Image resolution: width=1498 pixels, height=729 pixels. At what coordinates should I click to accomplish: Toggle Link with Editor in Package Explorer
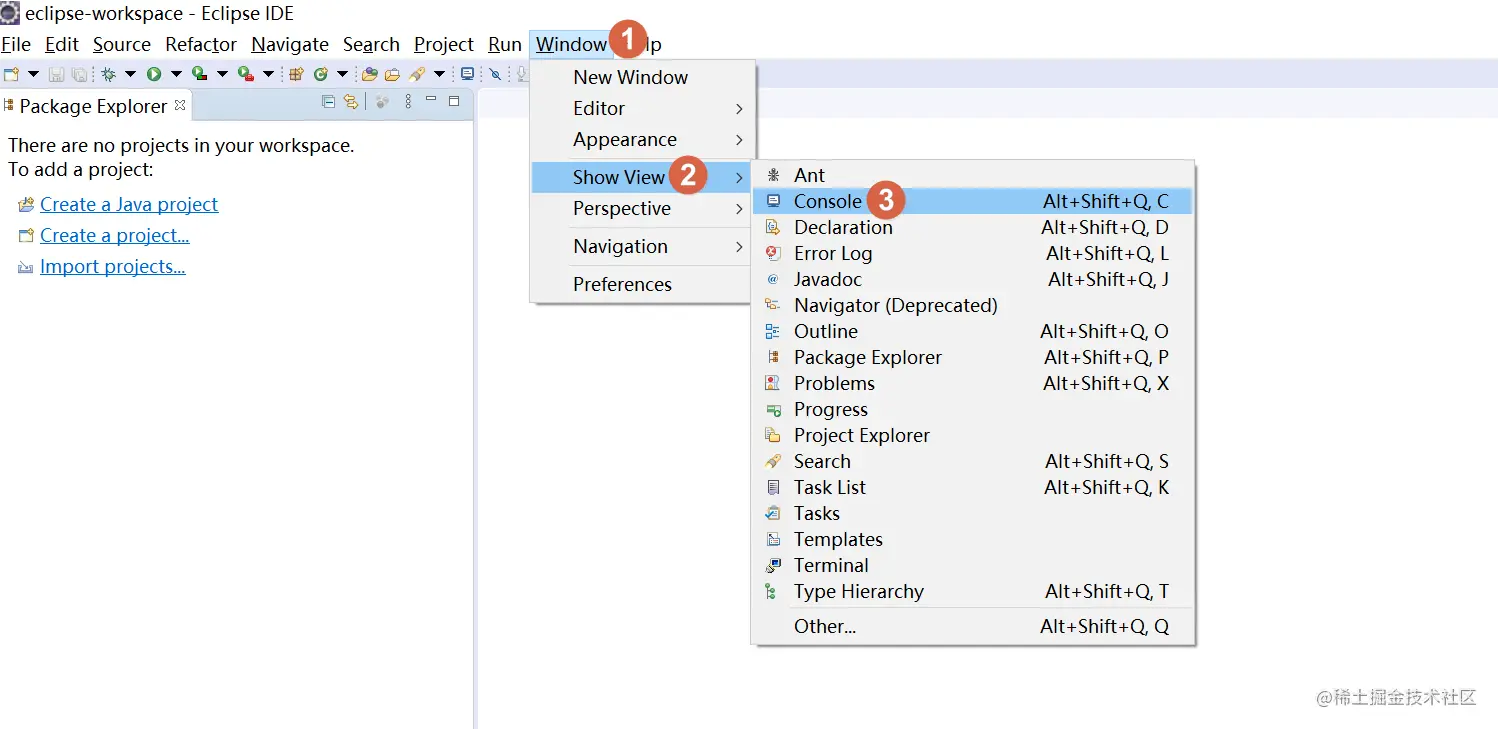tap(351, 101)
